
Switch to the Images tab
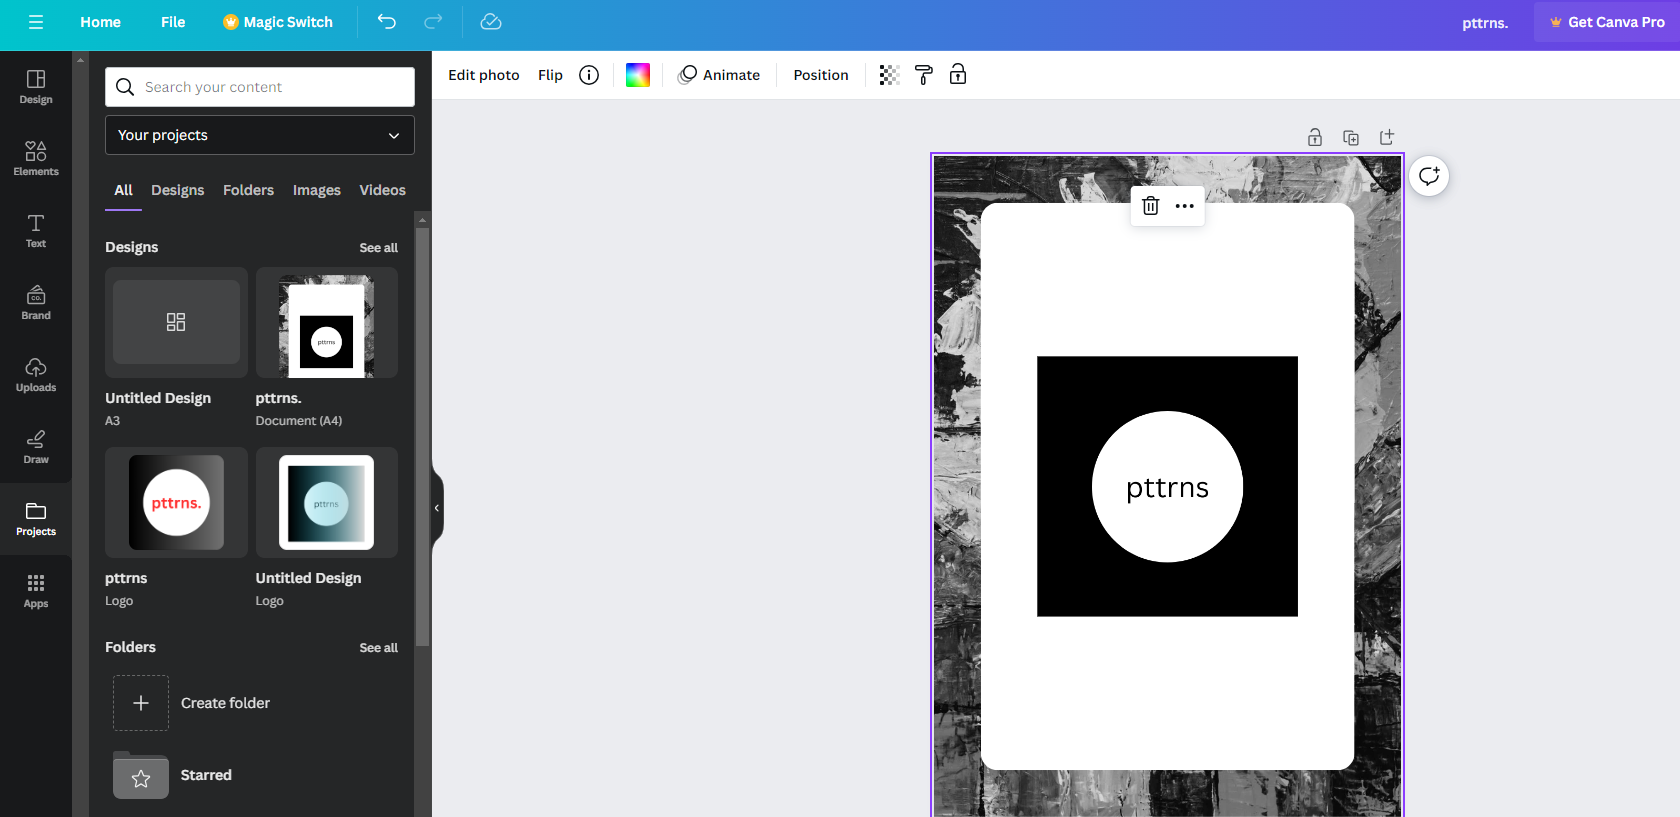tap(317, 190)
